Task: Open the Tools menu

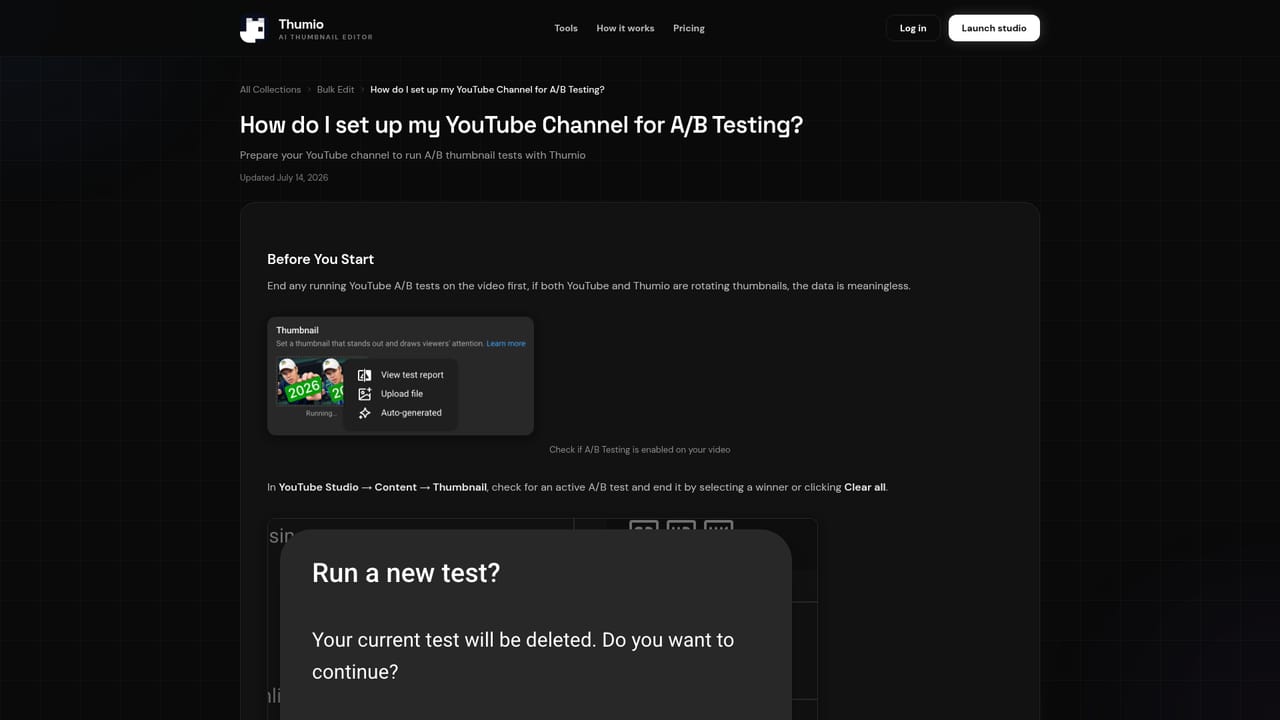Action: [566, 28]
